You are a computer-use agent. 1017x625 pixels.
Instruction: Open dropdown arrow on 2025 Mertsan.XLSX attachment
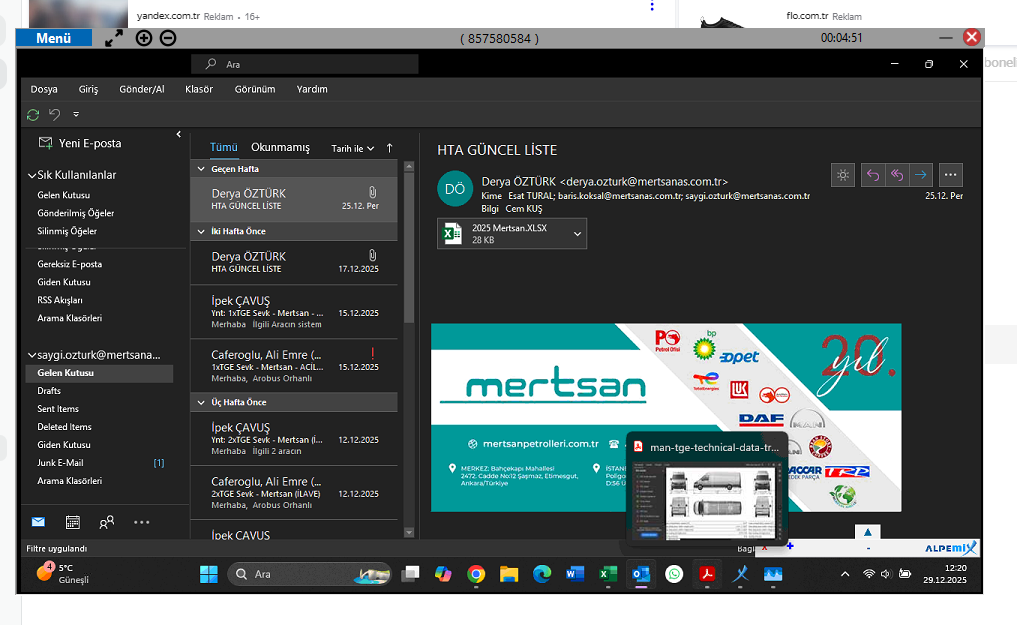click(577, 234)
